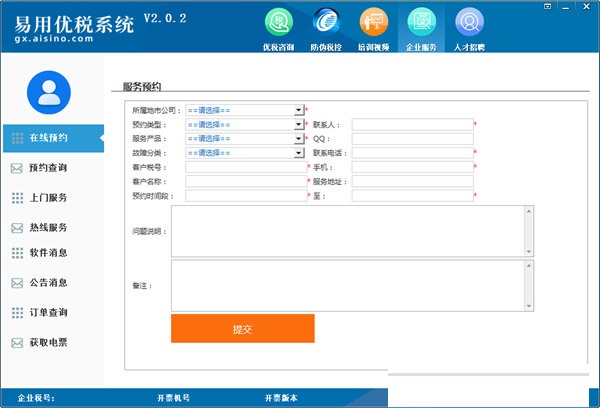The width and height of the screenshot is (600, 408).
Task: Click the 客户名称 input field
Action: coord(246,181)
